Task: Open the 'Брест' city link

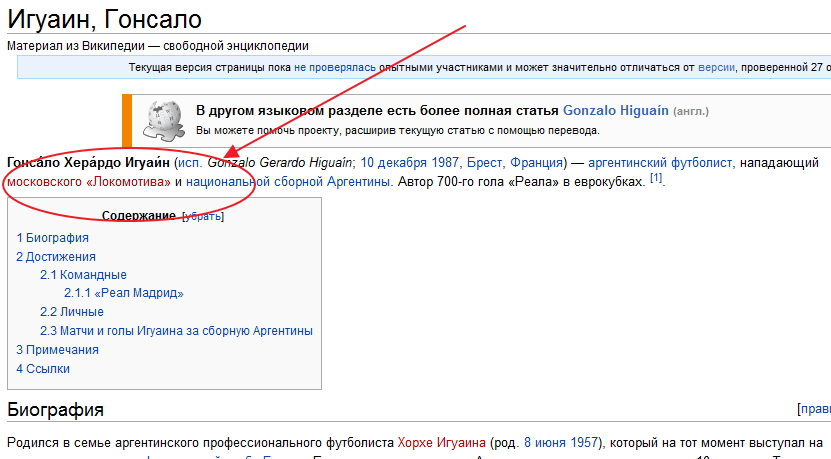Action: (x=484, y=162)
